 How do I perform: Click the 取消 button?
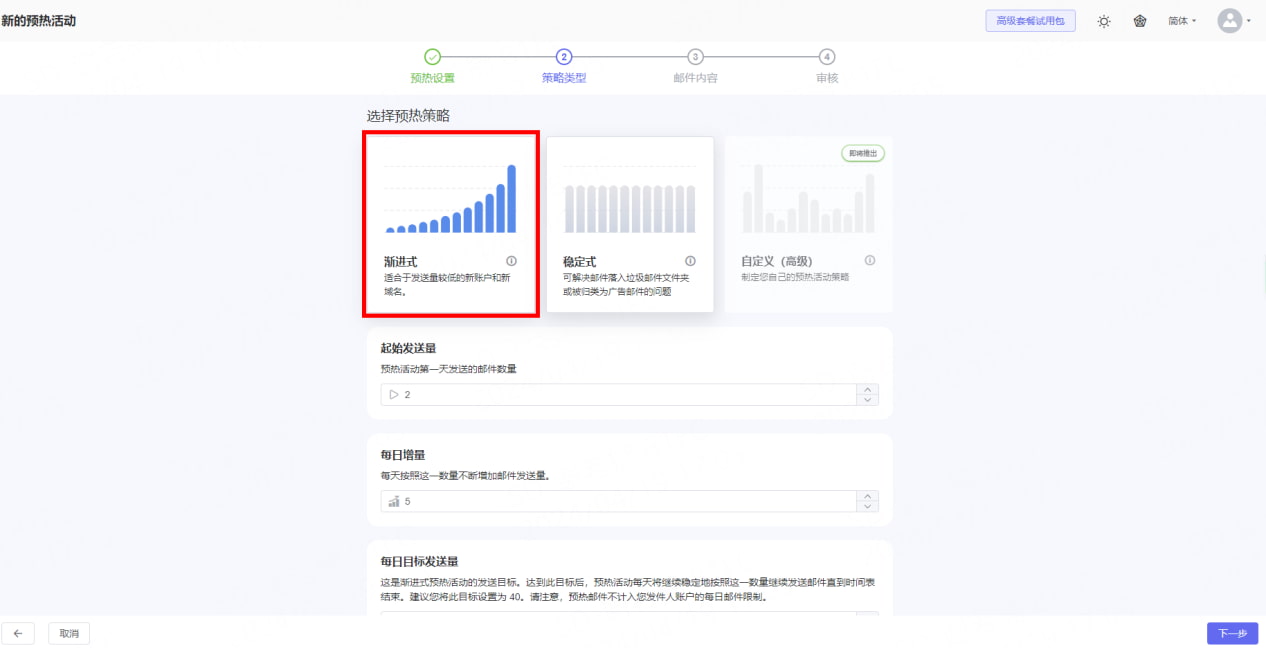coord(68,633)
